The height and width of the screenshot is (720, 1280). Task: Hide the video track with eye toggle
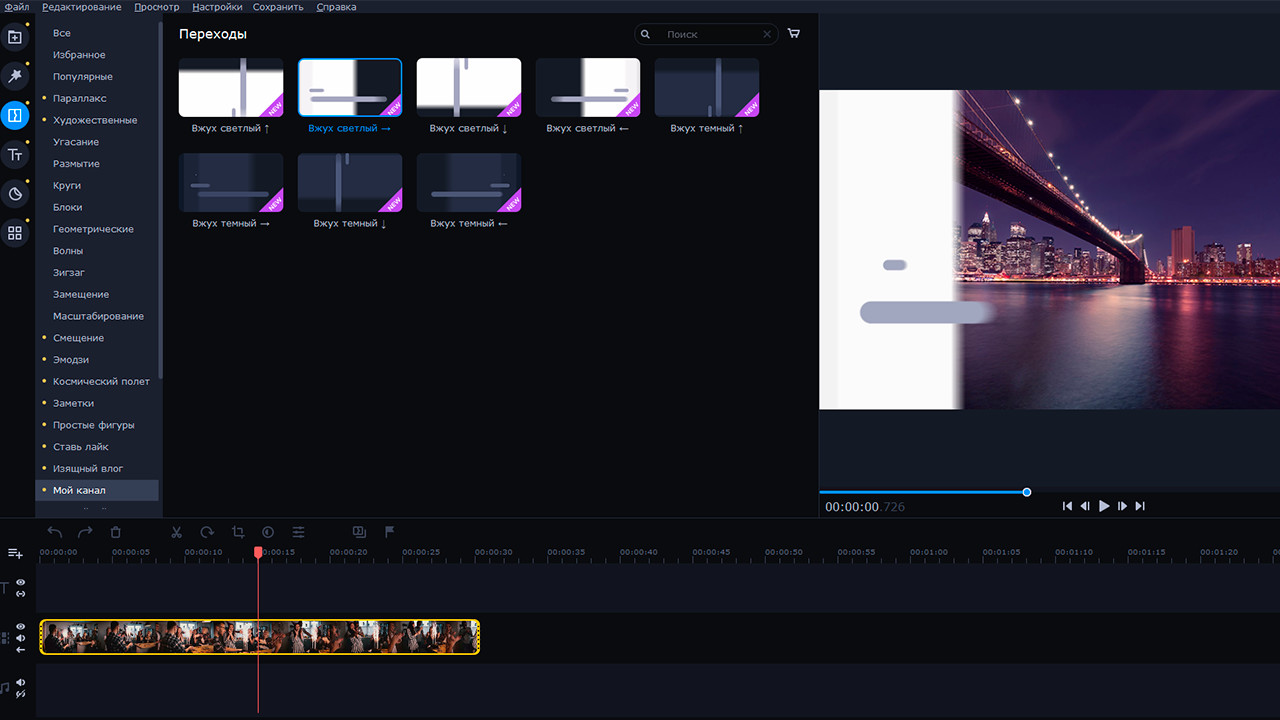point(19,626)
